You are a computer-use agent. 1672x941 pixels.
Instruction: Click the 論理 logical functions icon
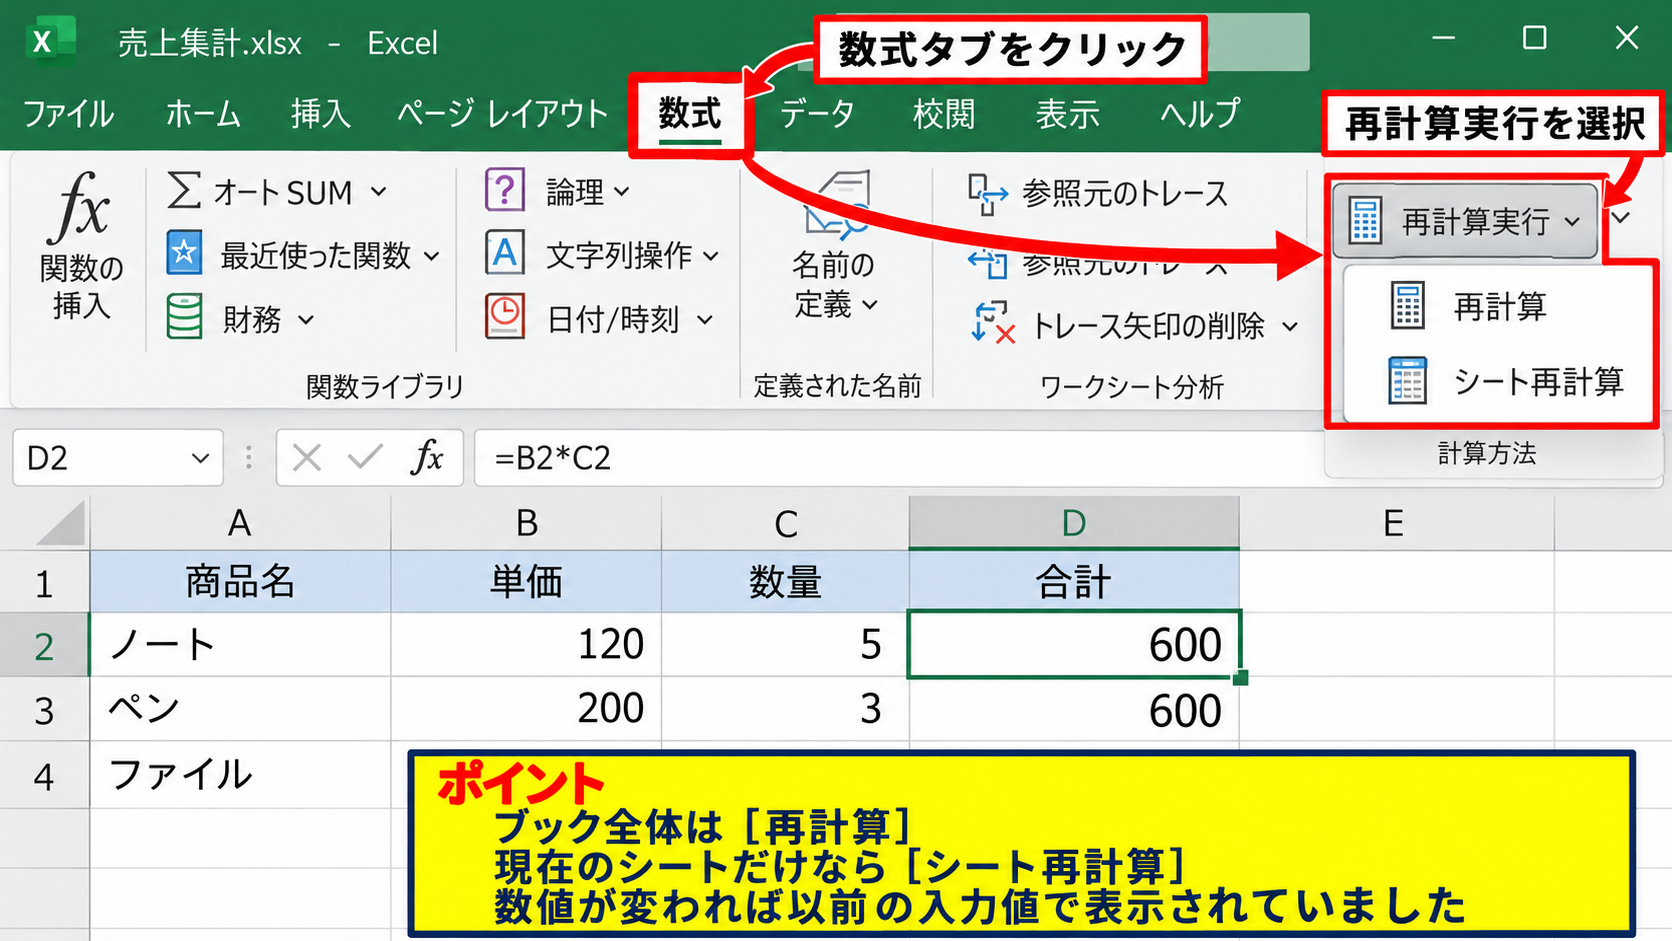coord(505,190)
